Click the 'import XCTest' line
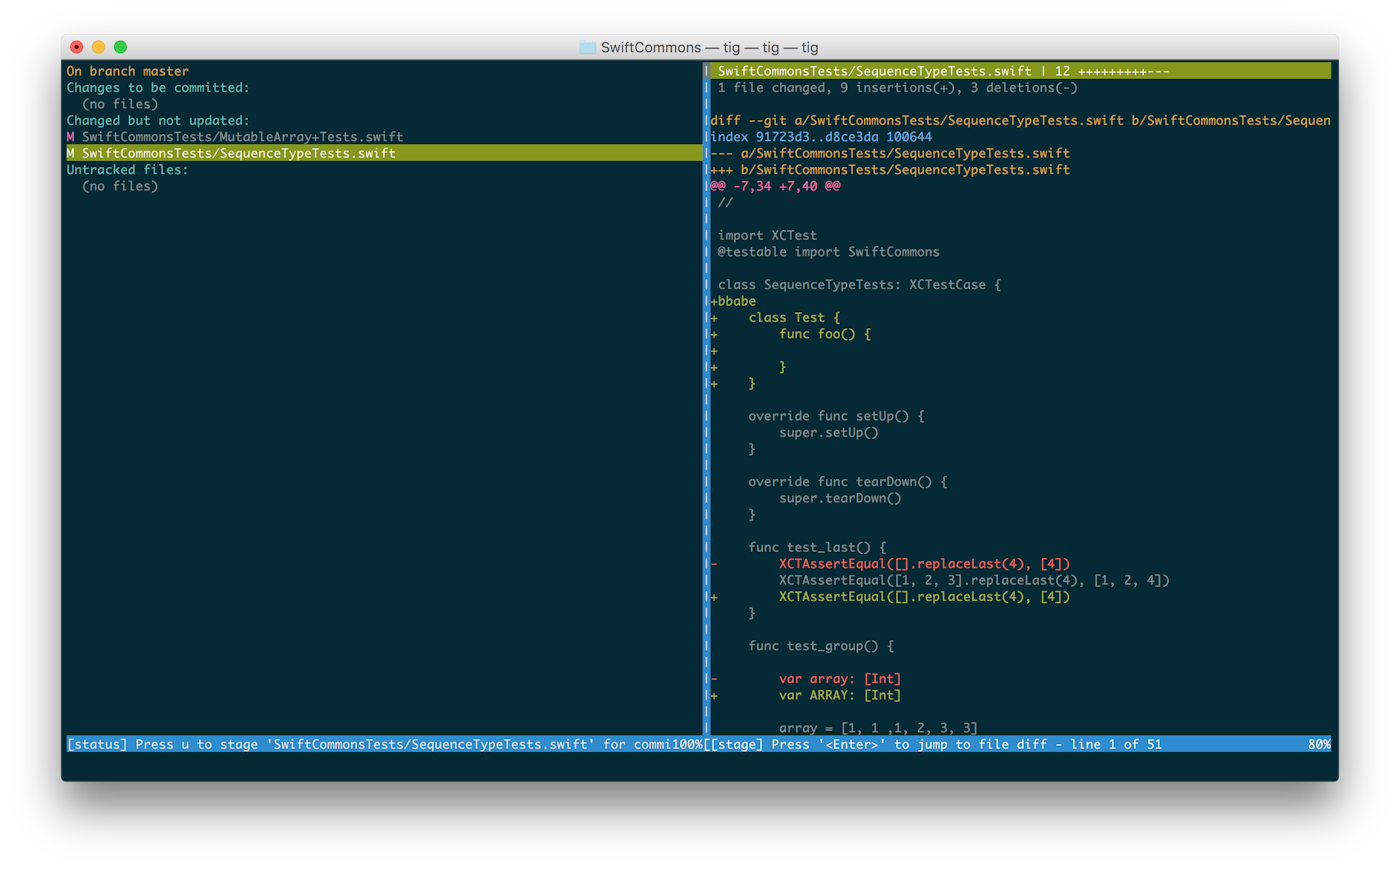 767,235
